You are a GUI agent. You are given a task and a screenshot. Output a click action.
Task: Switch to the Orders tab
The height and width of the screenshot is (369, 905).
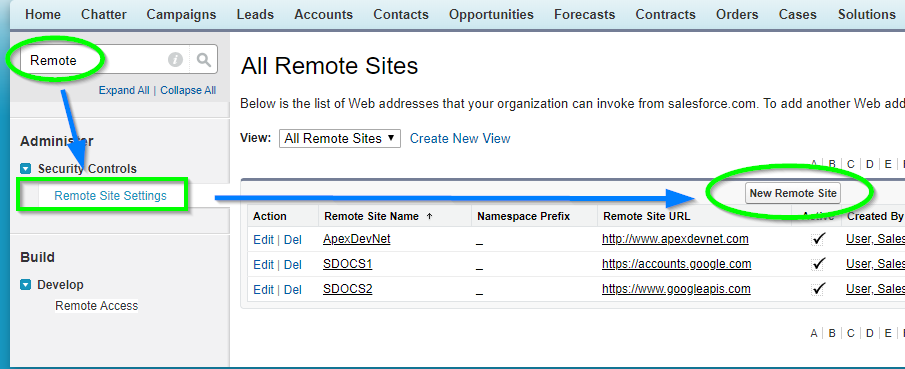[737, 14]
